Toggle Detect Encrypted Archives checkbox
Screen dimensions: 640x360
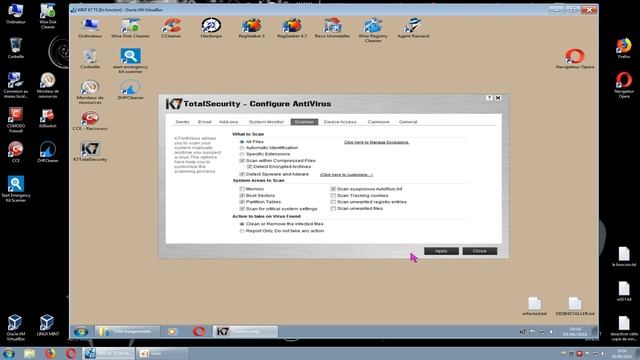tap(249, 167)
